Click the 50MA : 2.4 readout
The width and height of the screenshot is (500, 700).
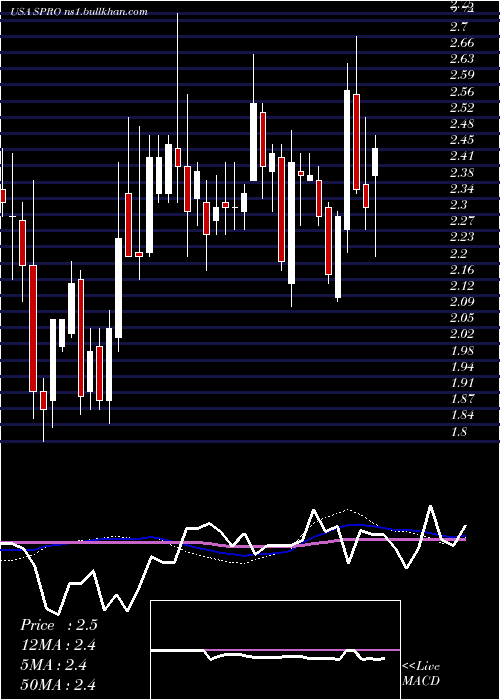click(58, 684)
